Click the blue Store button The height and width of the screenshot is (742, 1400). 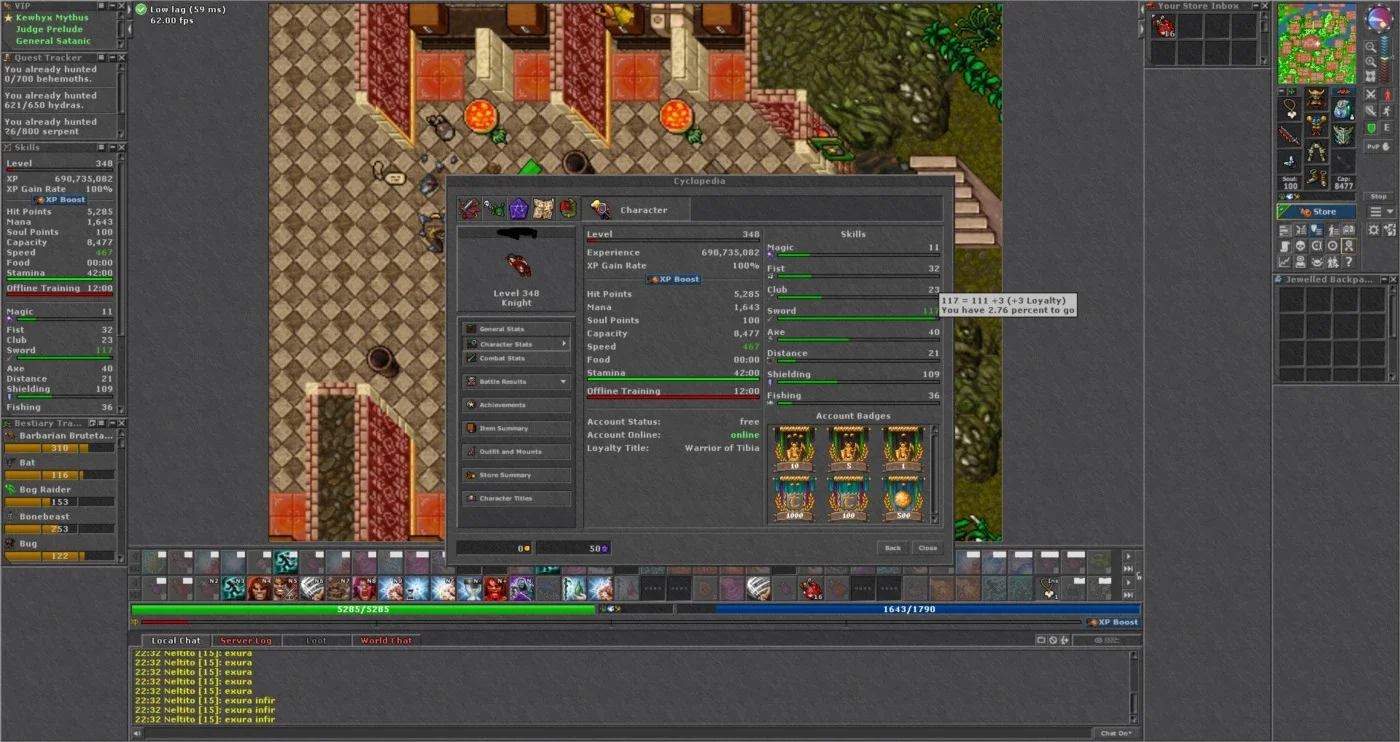coord(1316,212)
